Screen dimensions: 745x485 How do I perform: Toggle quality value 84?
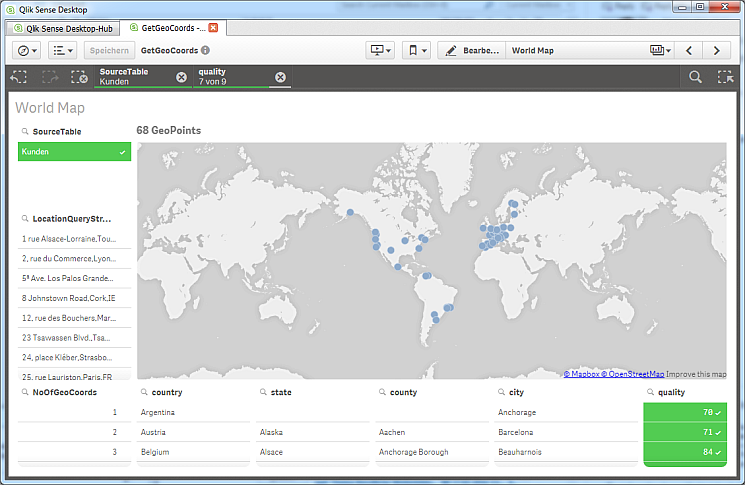click(685, 452)
